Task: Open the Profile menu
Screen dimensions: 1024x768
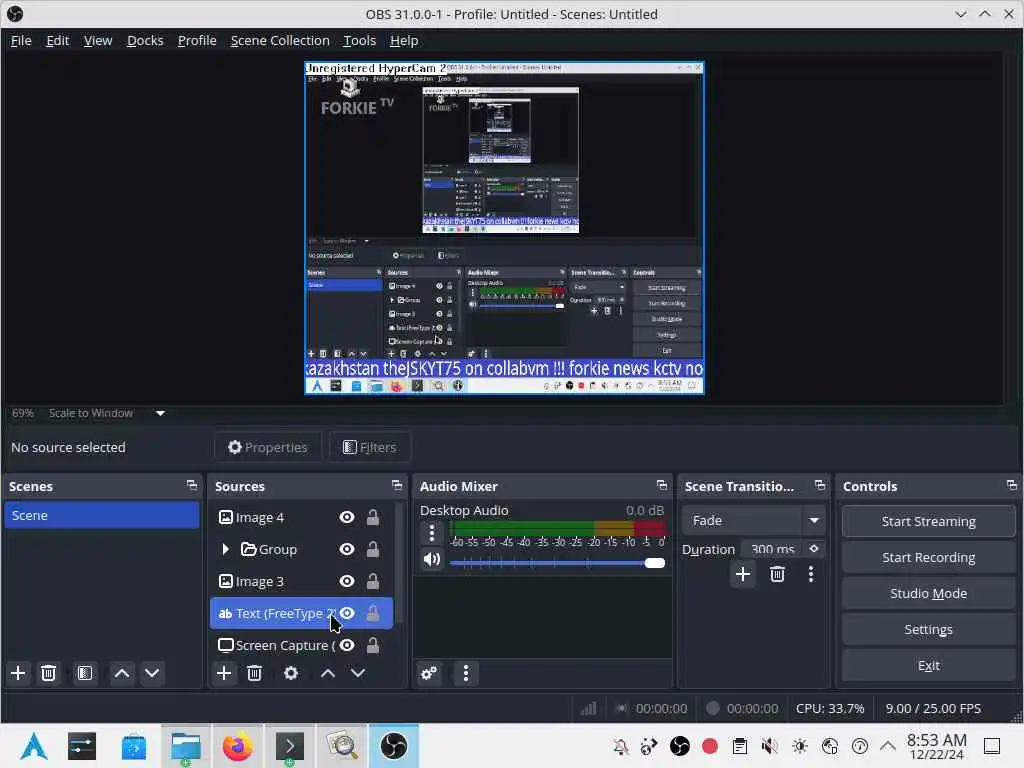Action: tap(197, 40)
